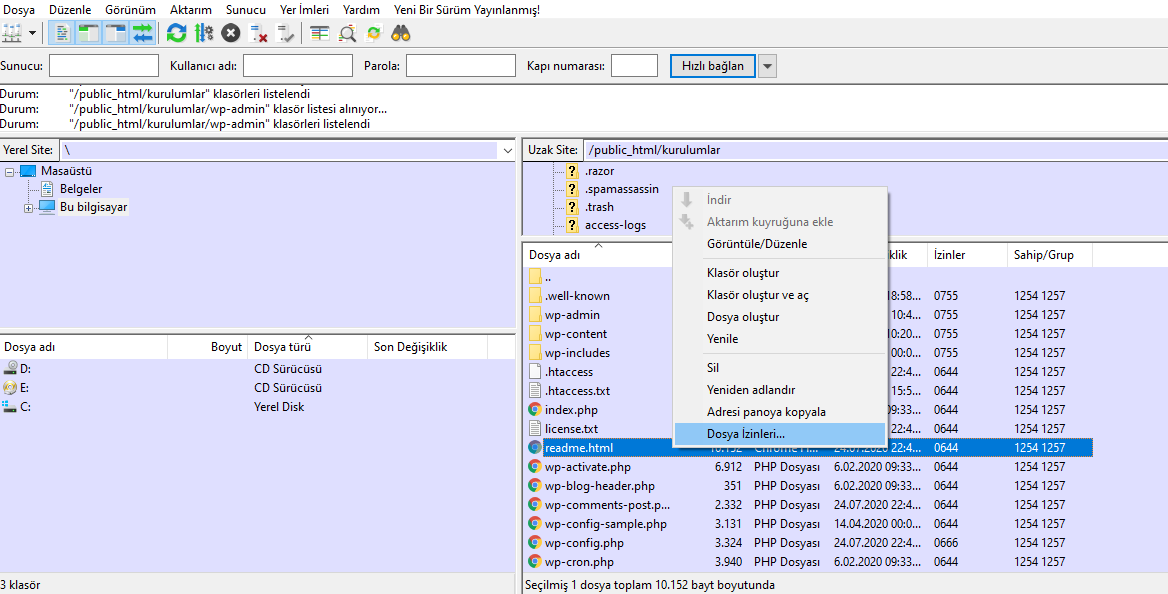The image size is (1168, 594).
Task: Select Görüntüle/Düzenle in the context menu
Action: pyautogui.click(x=780, y=244)
